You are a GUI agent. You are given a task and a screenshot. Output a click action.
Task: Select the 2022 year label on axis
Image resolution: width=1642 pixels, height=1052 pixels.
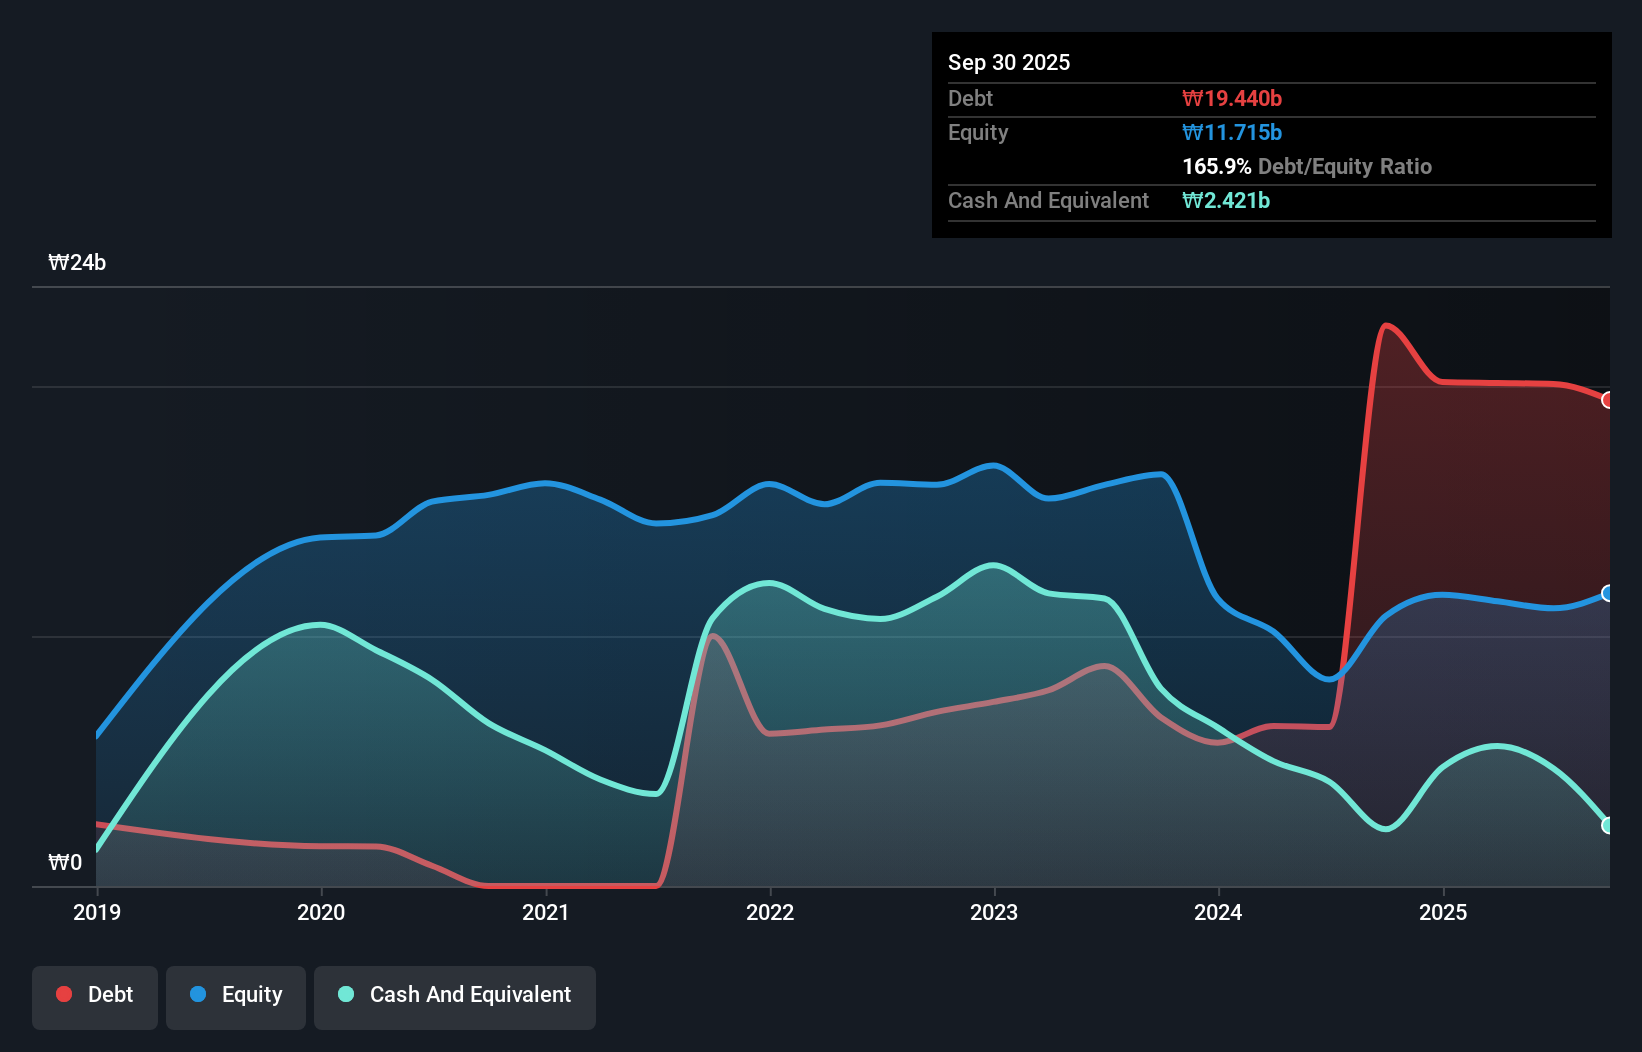769,912
